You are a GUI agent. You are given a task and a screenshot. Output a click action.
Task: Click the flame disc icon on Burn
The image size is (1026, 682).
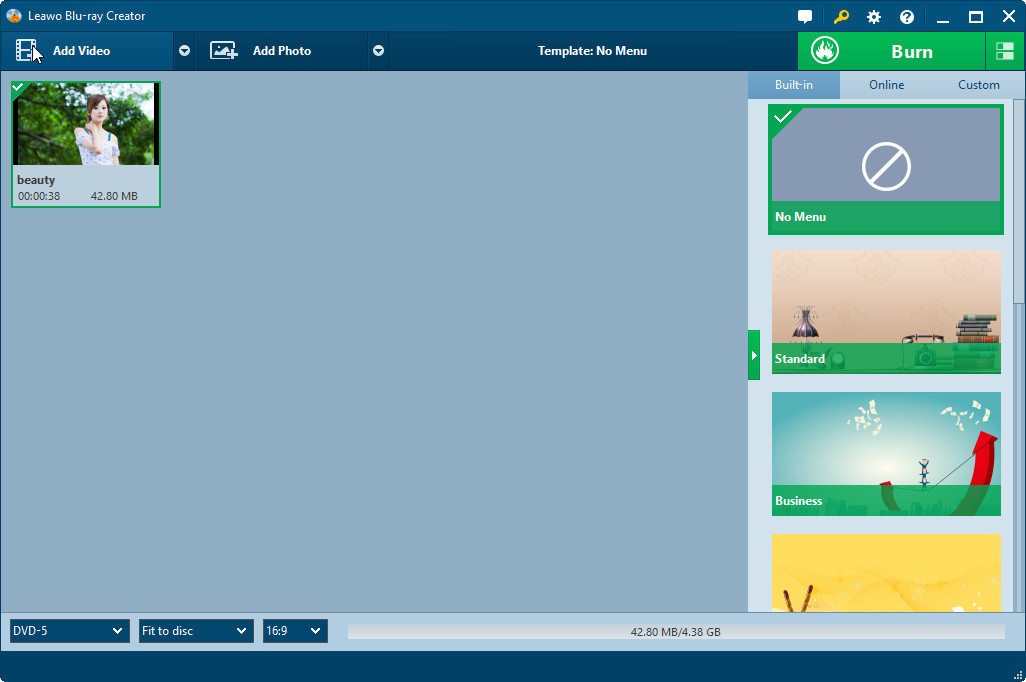(x=824, y=50)
